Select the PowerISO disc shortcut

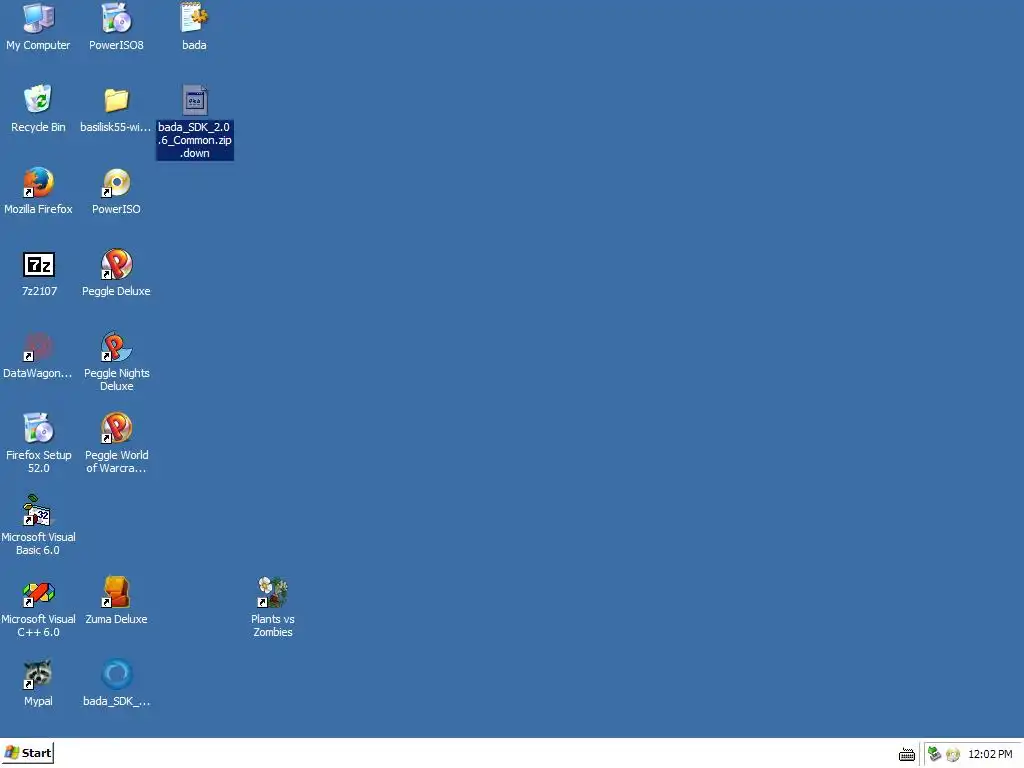(116, 182)
